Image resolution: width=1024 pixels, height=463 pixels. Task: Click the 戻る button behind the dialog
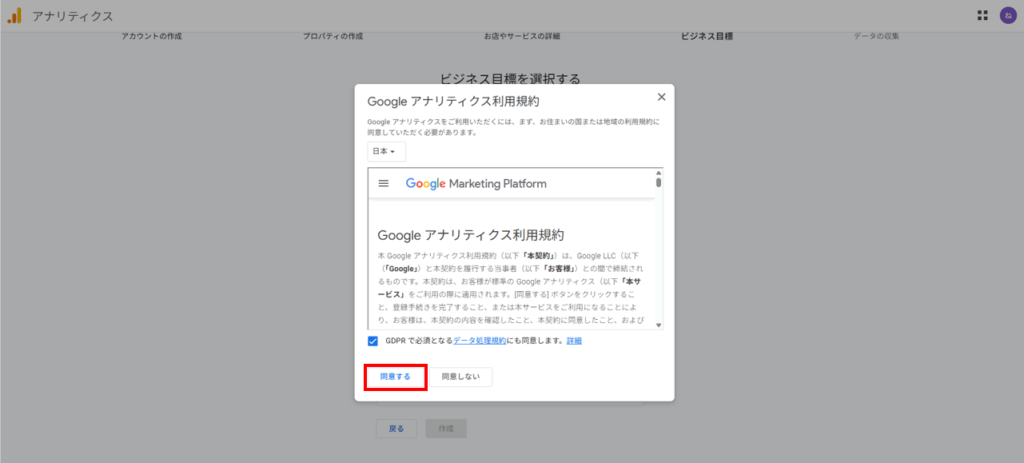tap(396, 428)
